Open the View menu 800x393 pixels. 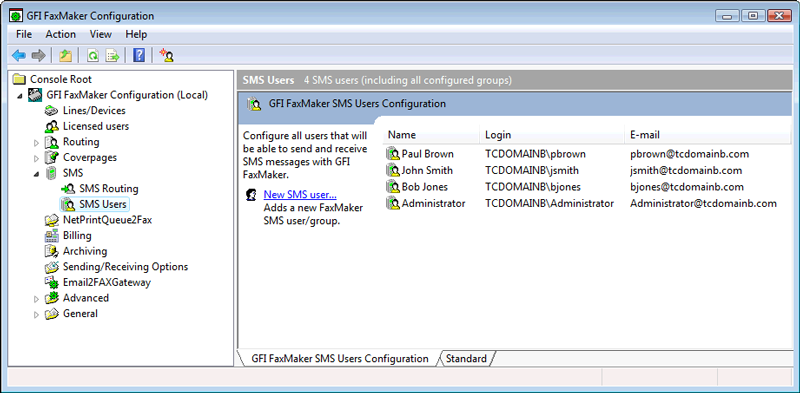101,34
